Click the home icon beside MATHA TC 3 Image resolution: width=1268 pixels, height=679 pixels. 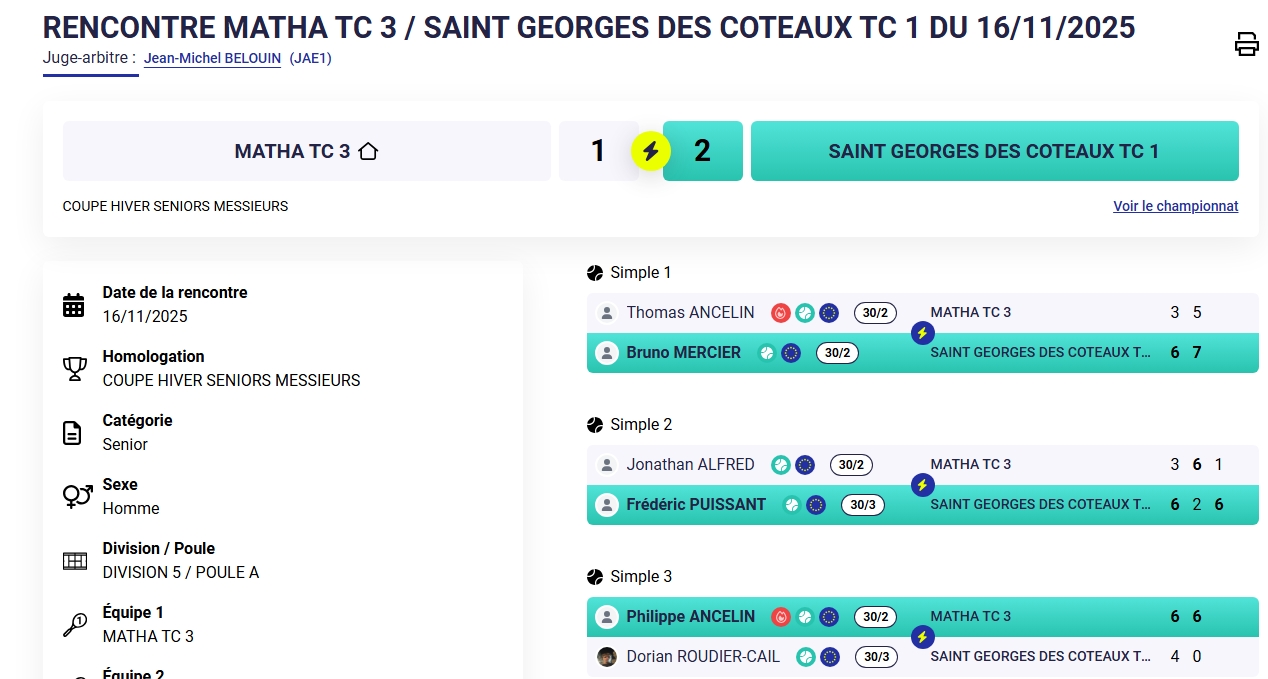click(x=368, y=152)
